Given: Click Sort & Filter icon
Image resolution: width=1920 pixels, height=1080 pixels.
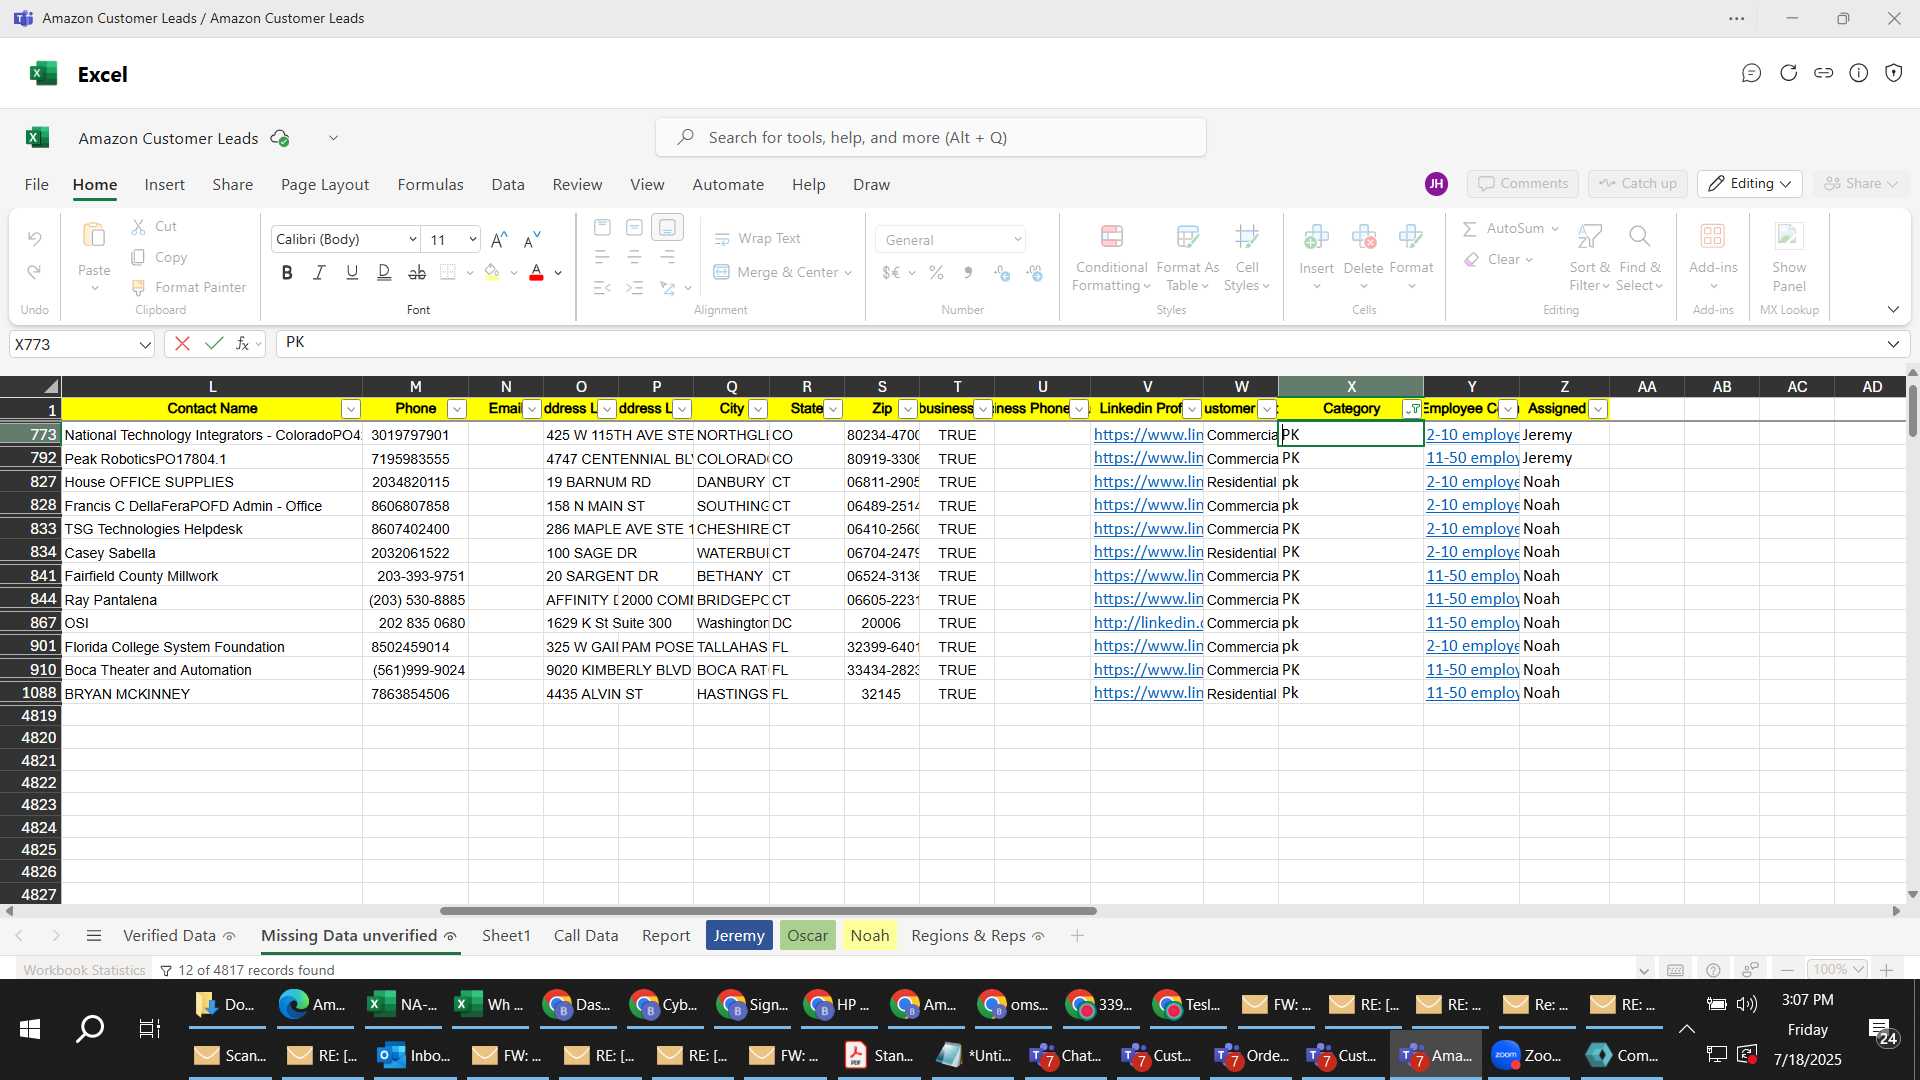Looking at the screenshot, I should [1589, 236].
